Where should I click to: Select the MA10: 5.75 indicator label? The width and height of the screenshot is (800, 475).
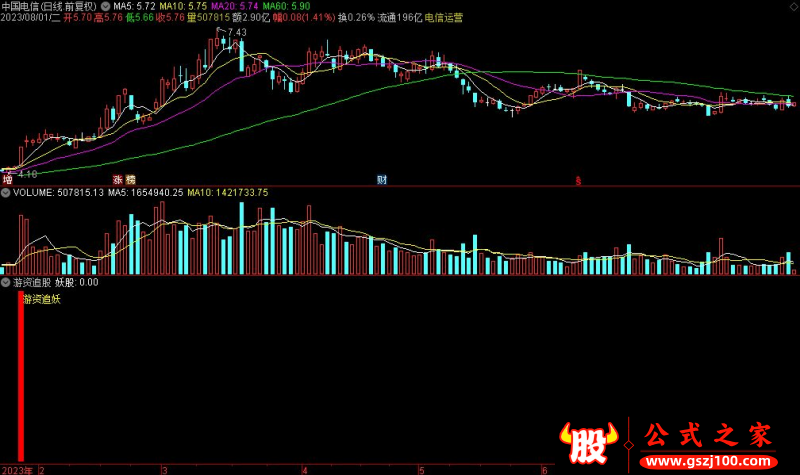[183, 7]
